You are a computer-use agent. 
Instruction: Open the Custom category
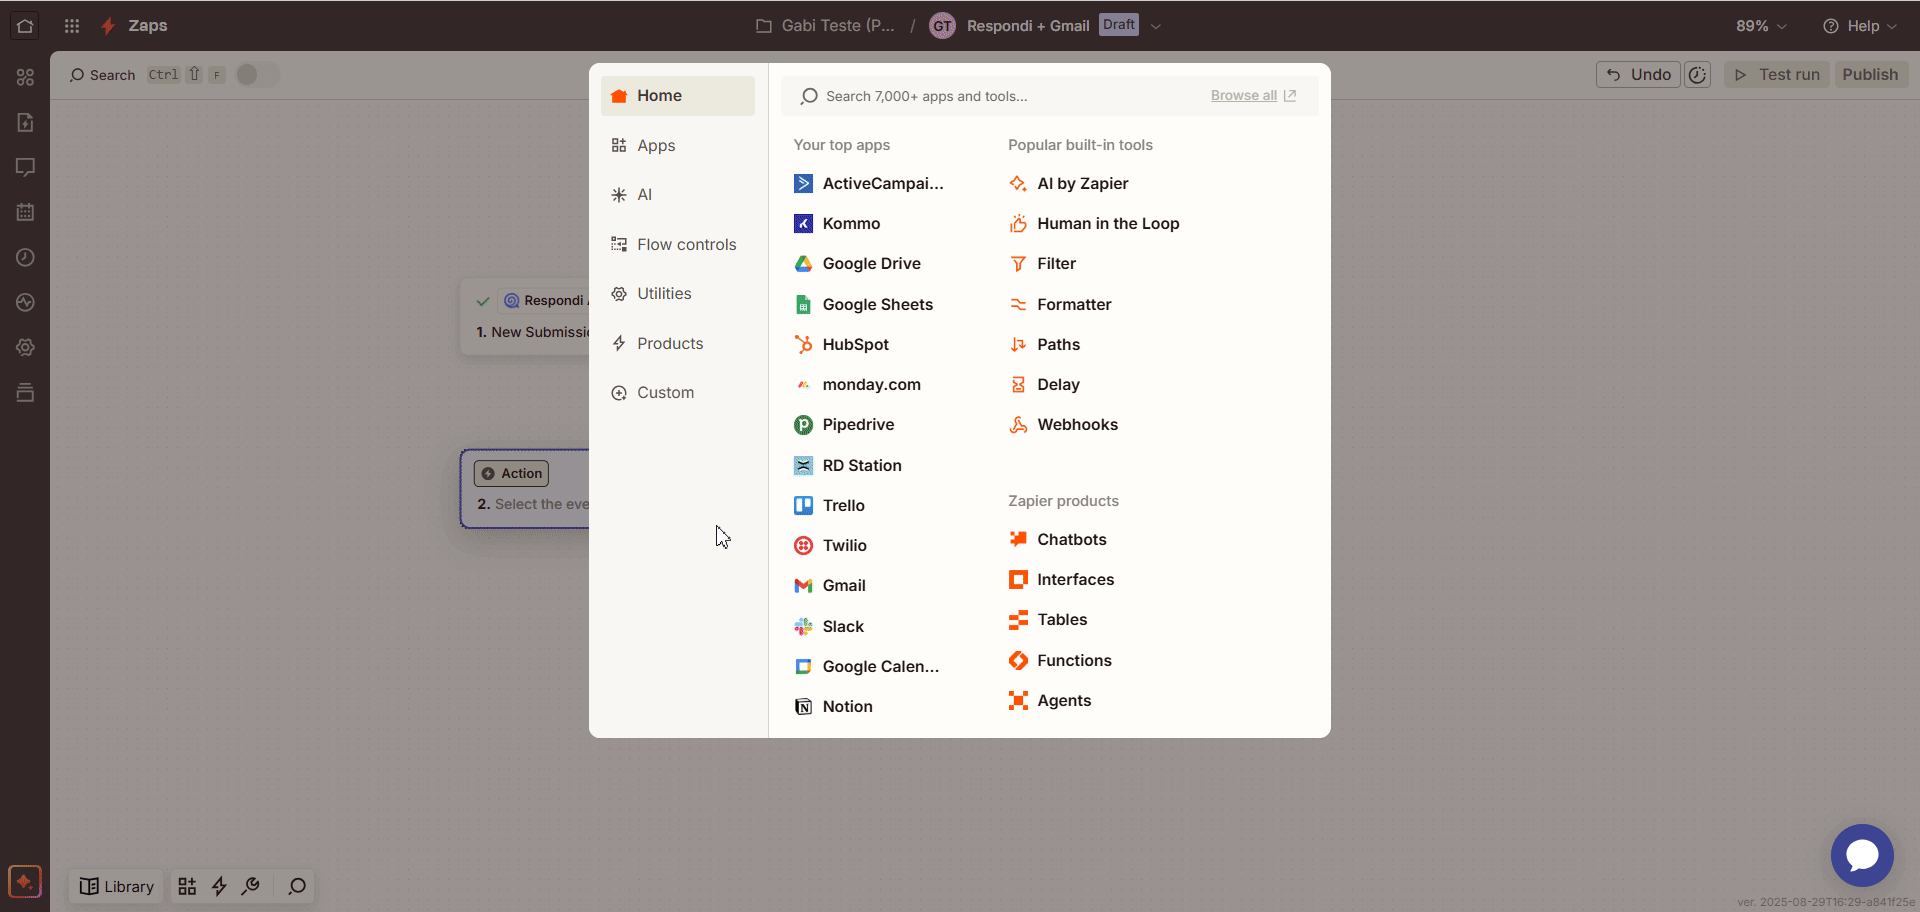(678, 393)
